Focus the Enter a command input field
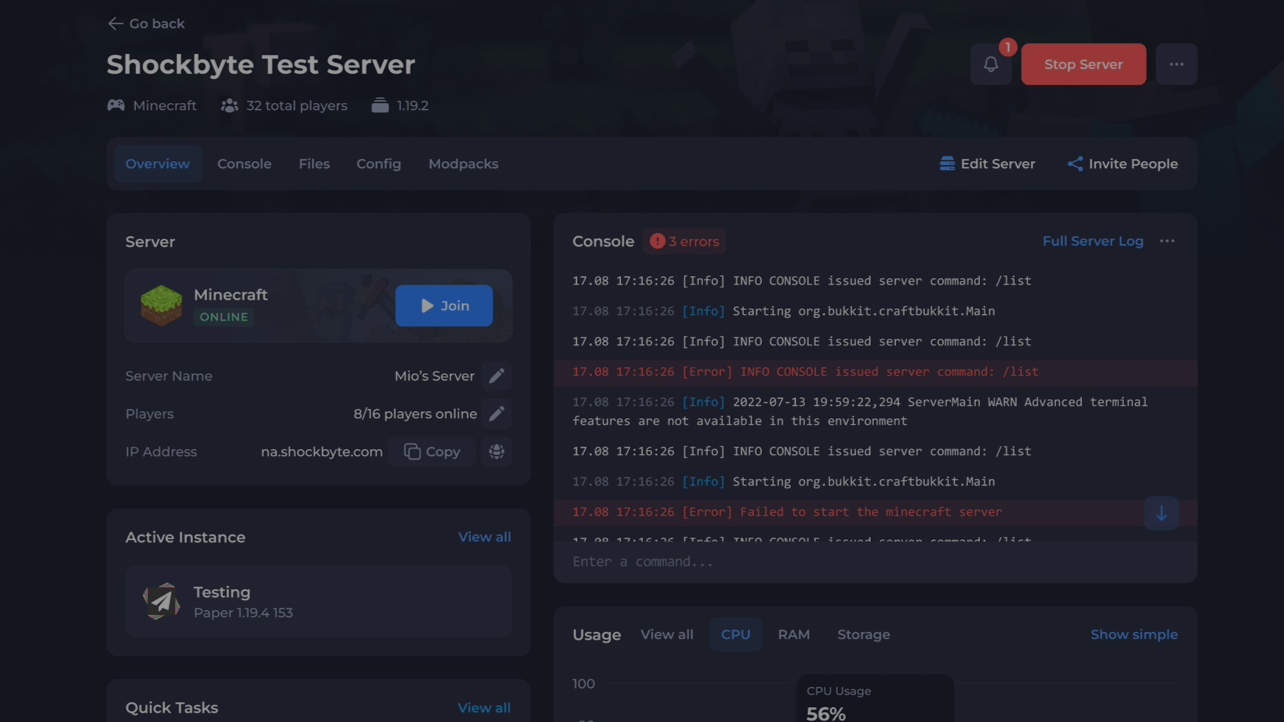1284x722 pixels. (x=875, y=562)
